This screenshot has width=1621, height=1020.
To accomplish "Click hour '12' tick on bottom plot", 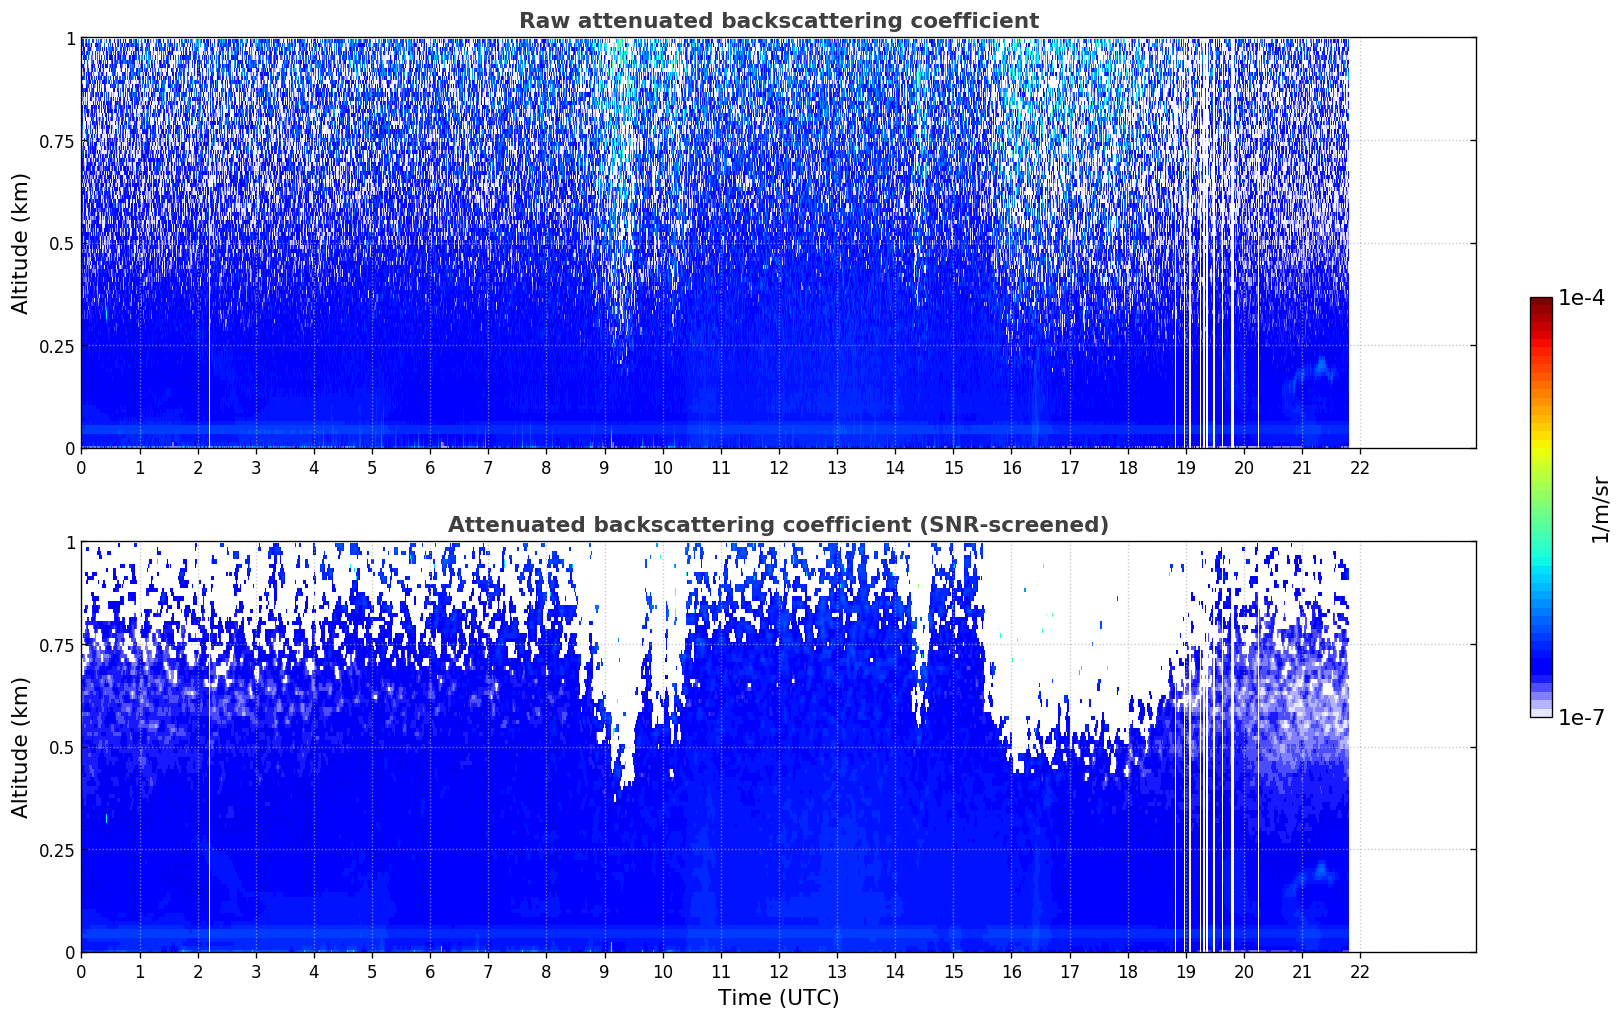I will coord(779,971).
